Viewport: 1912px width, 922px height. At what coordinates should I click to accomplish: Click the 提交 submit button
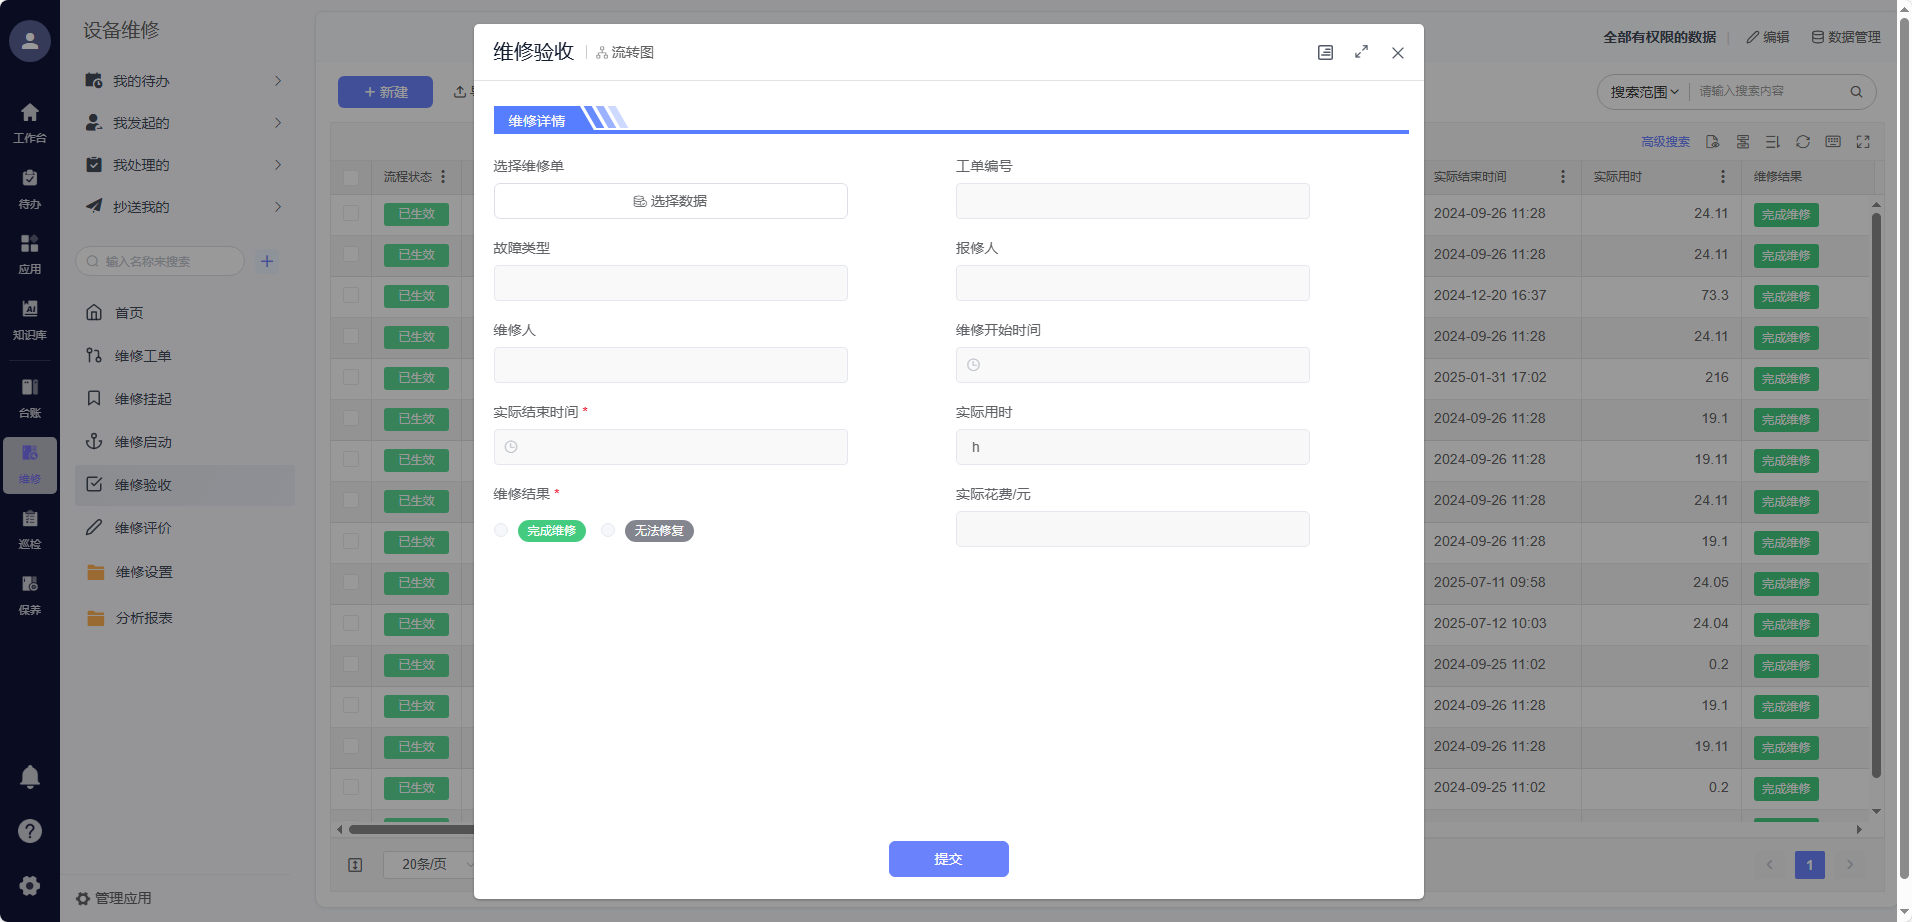point(948,859)
